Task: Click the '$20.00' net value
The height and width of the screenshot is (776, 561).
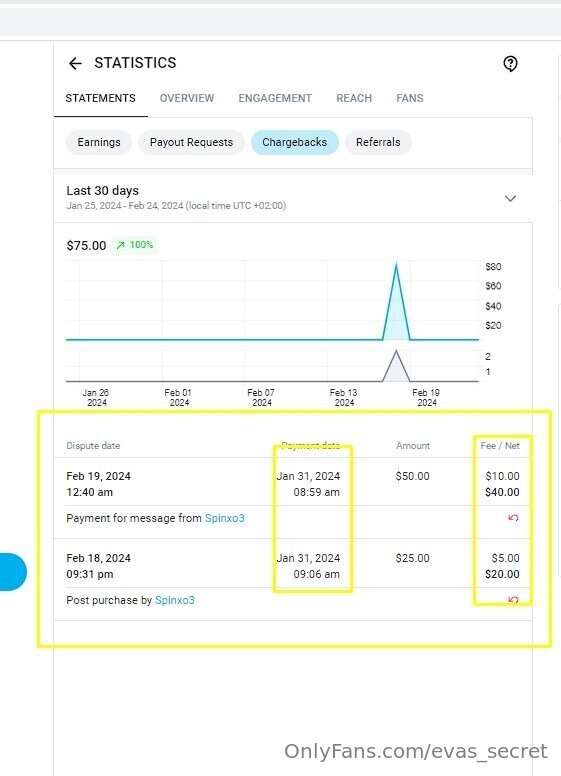Action: coord(502,575)
